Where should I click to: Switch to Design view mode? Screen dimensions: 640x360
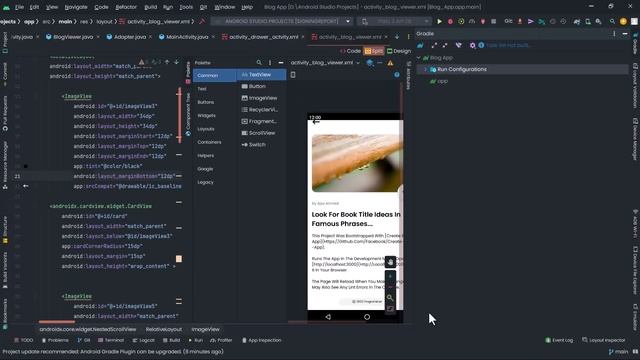399,51
